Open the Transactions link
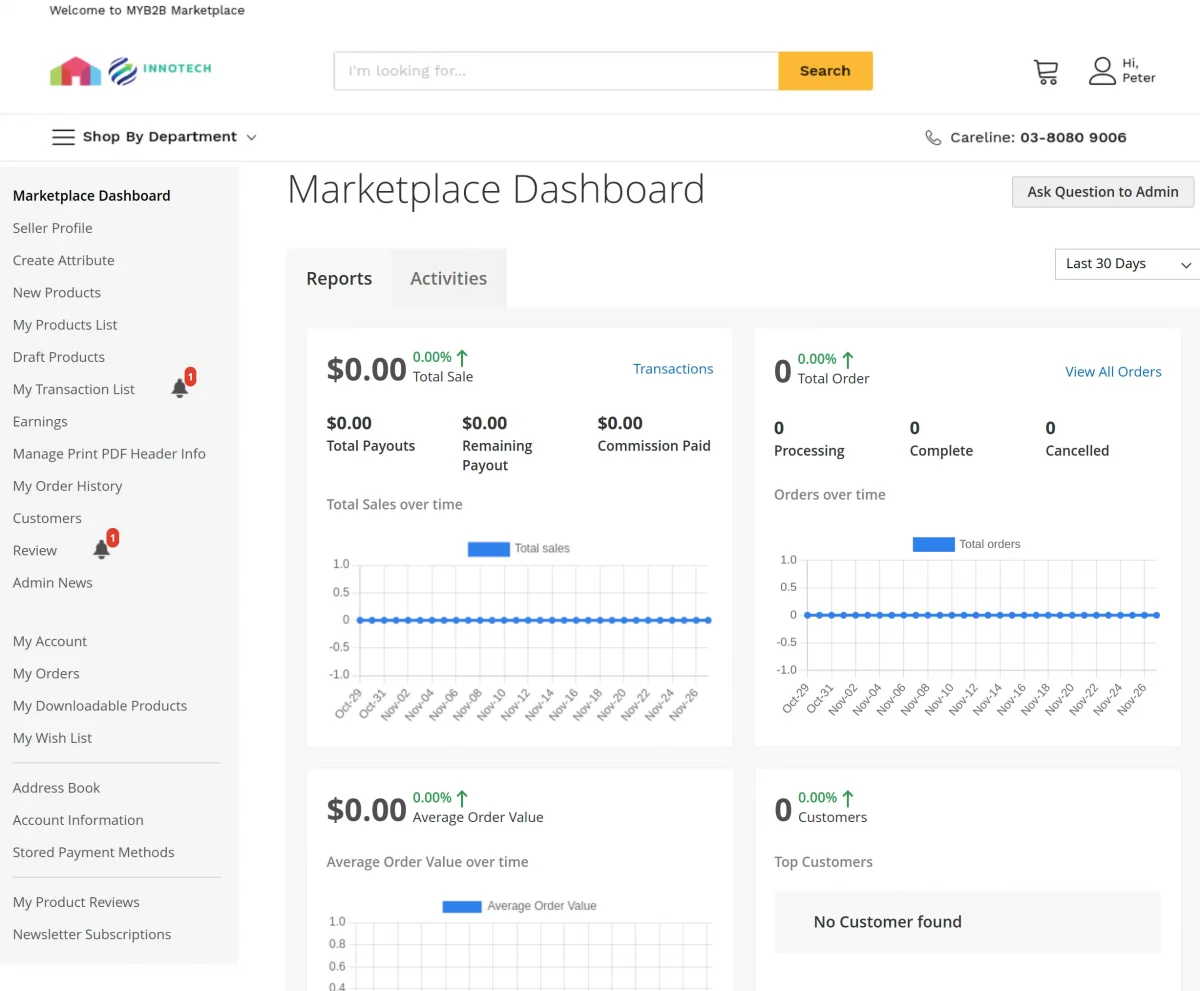Viewport: 1200px width, 991px height. (x=673, y=368)
